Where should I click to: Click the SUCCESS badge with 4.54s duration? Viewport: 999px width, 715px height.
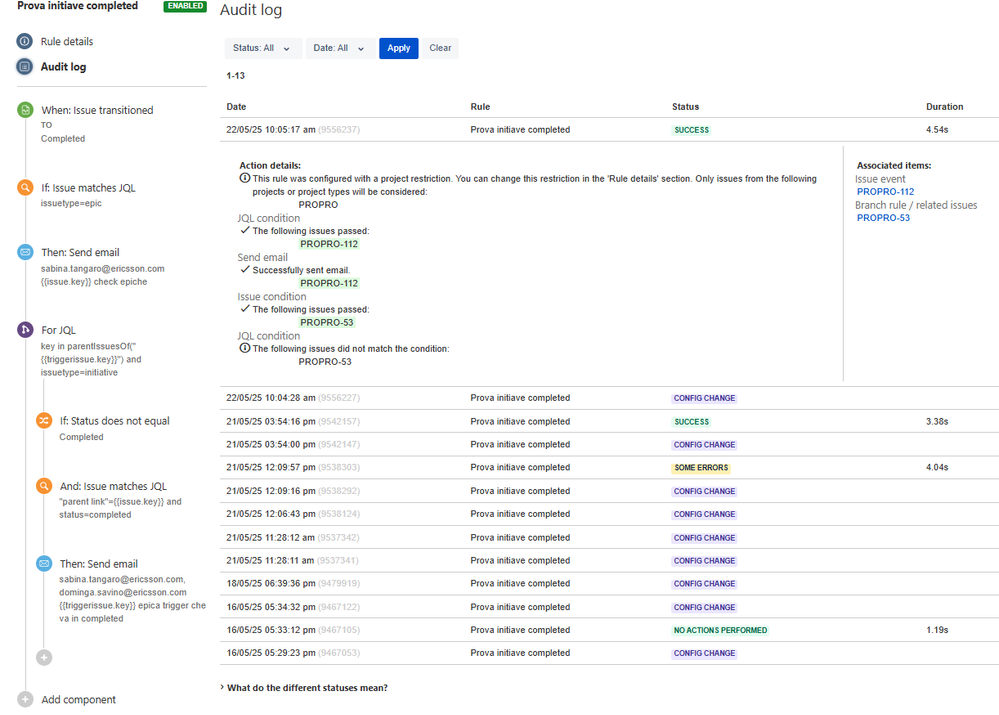[691, 130]
